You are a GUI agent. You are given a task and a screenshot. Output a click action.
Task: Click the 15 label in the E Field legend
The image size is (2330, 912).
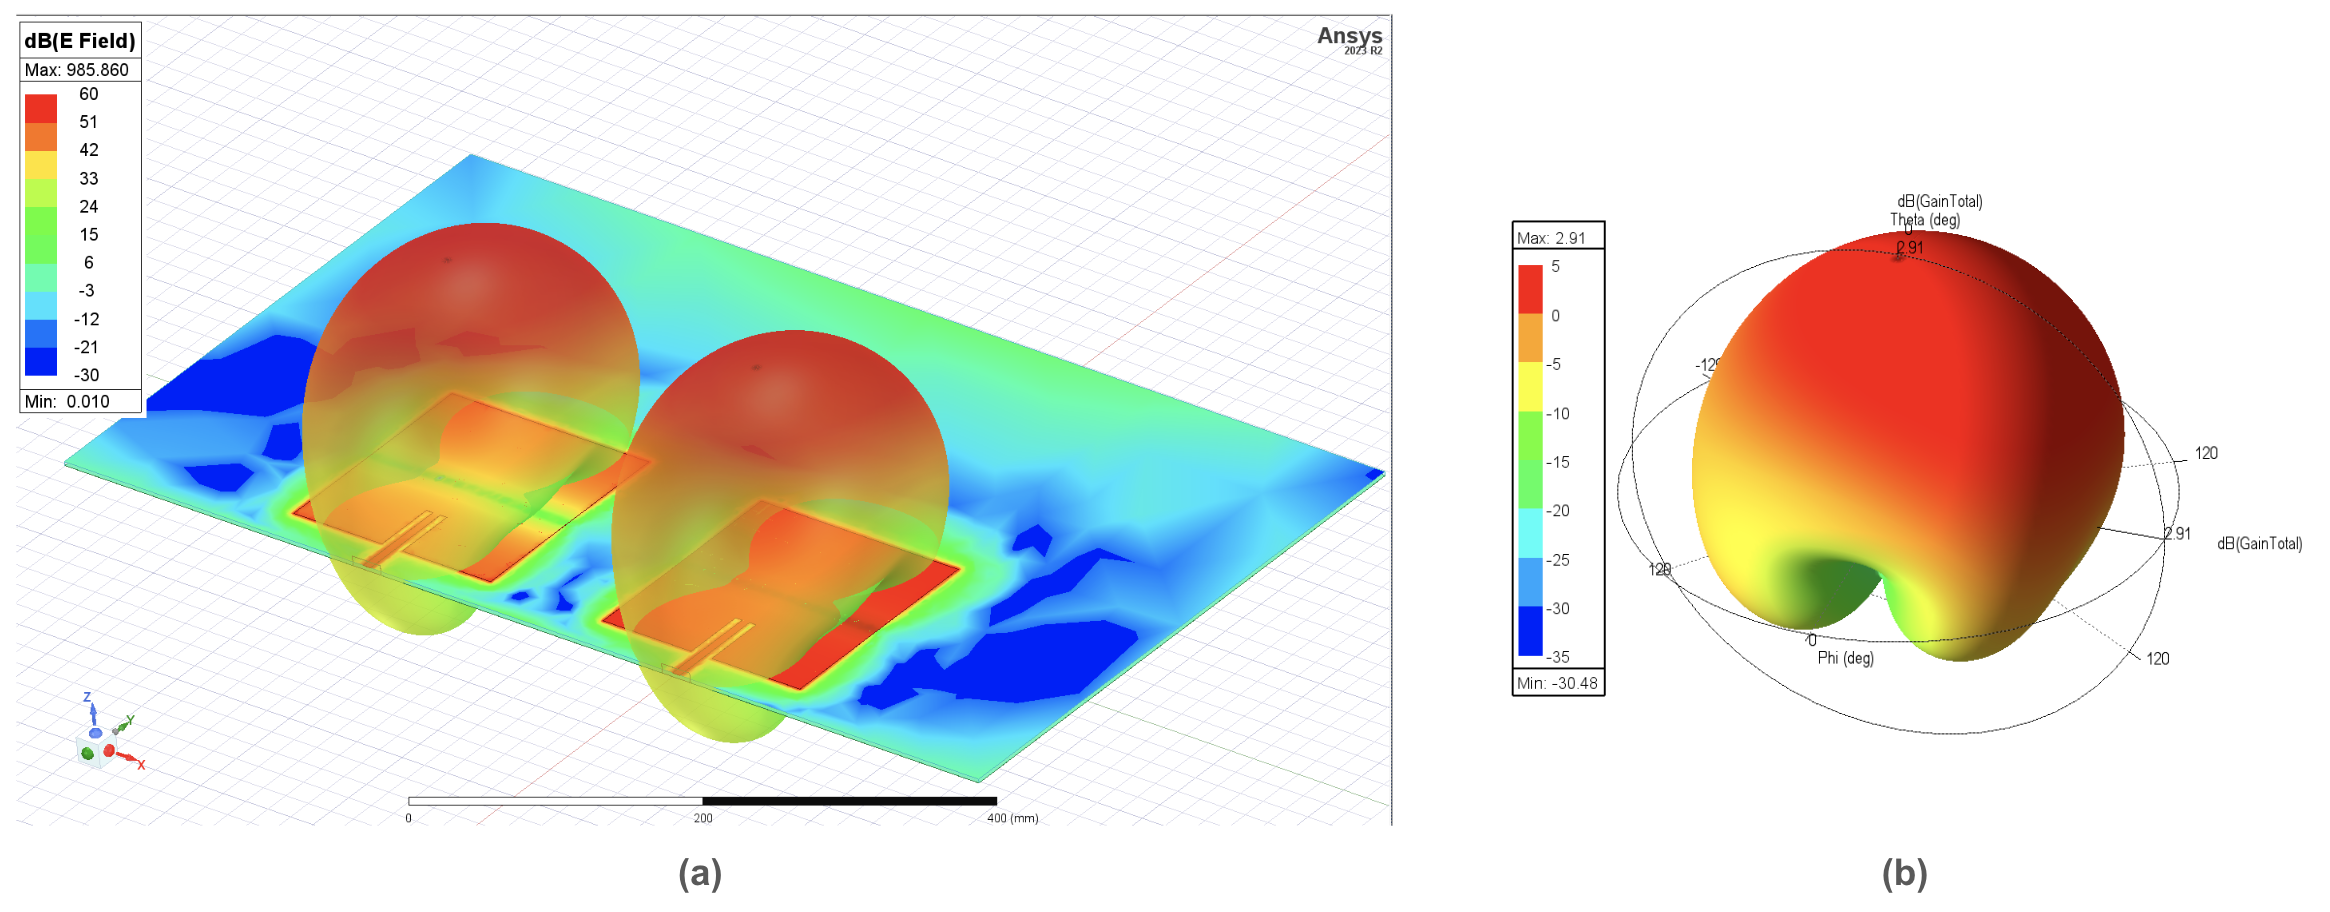coord(88,235)
